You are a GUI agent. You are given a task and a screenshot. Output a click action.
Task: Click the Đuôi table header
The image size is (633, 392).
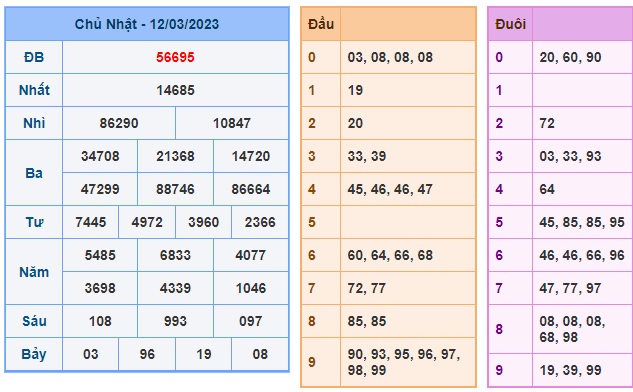pos(511,24)
